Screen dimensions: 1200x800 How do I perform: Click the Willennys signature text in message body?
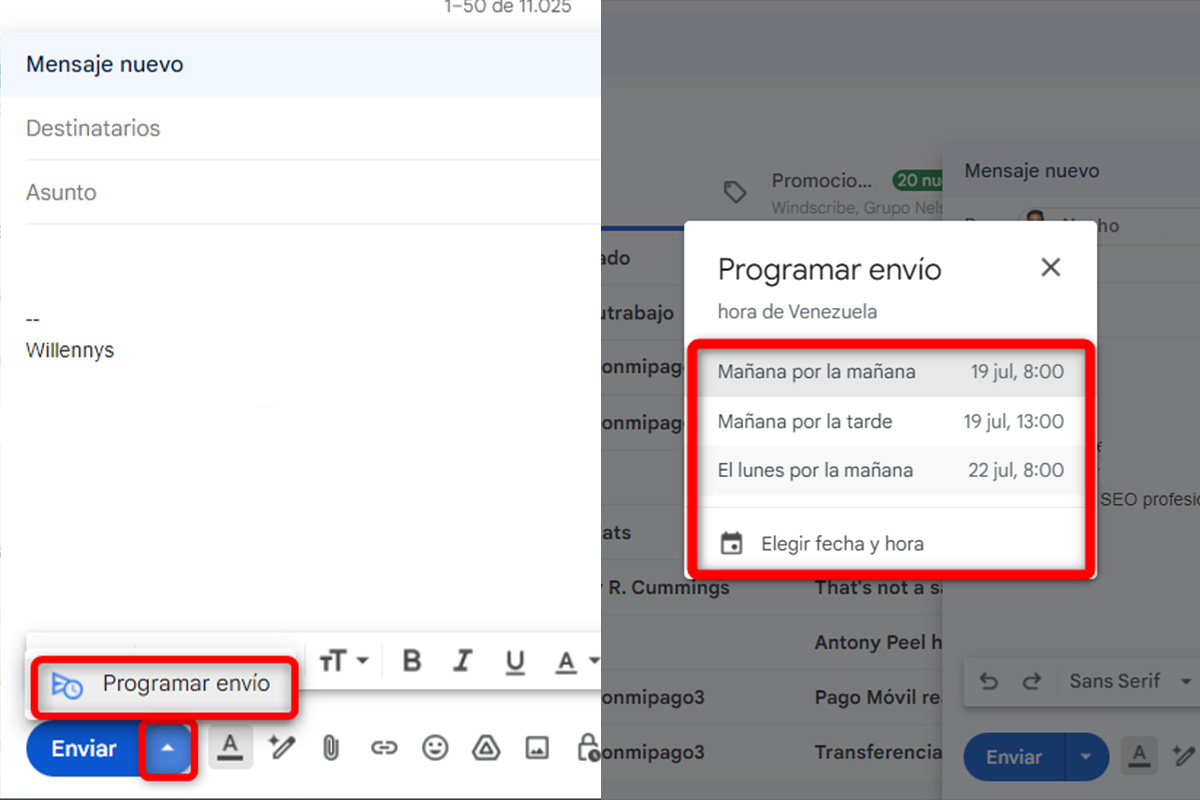tap(70, 351)
